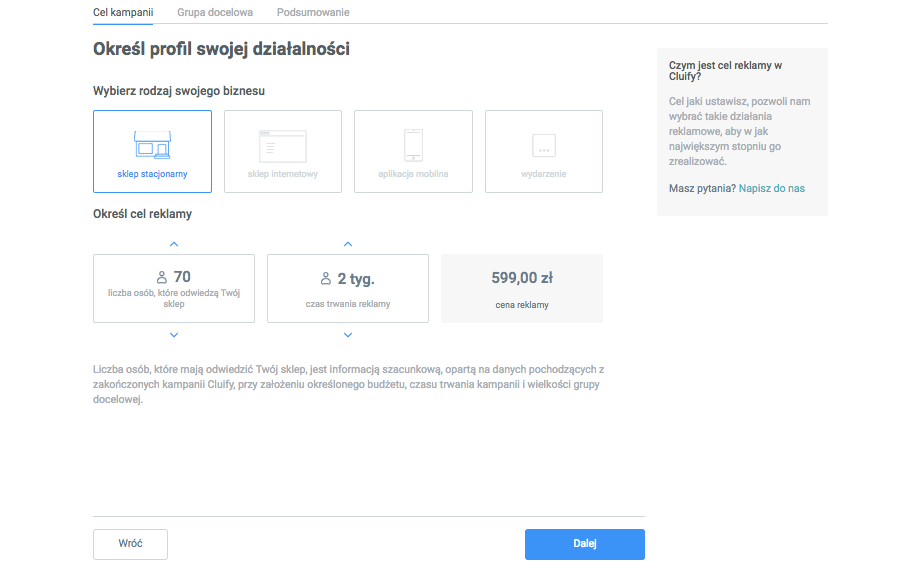Click the Dalej button
This screenshot has height=571, width=917.
tap(585, 544)
